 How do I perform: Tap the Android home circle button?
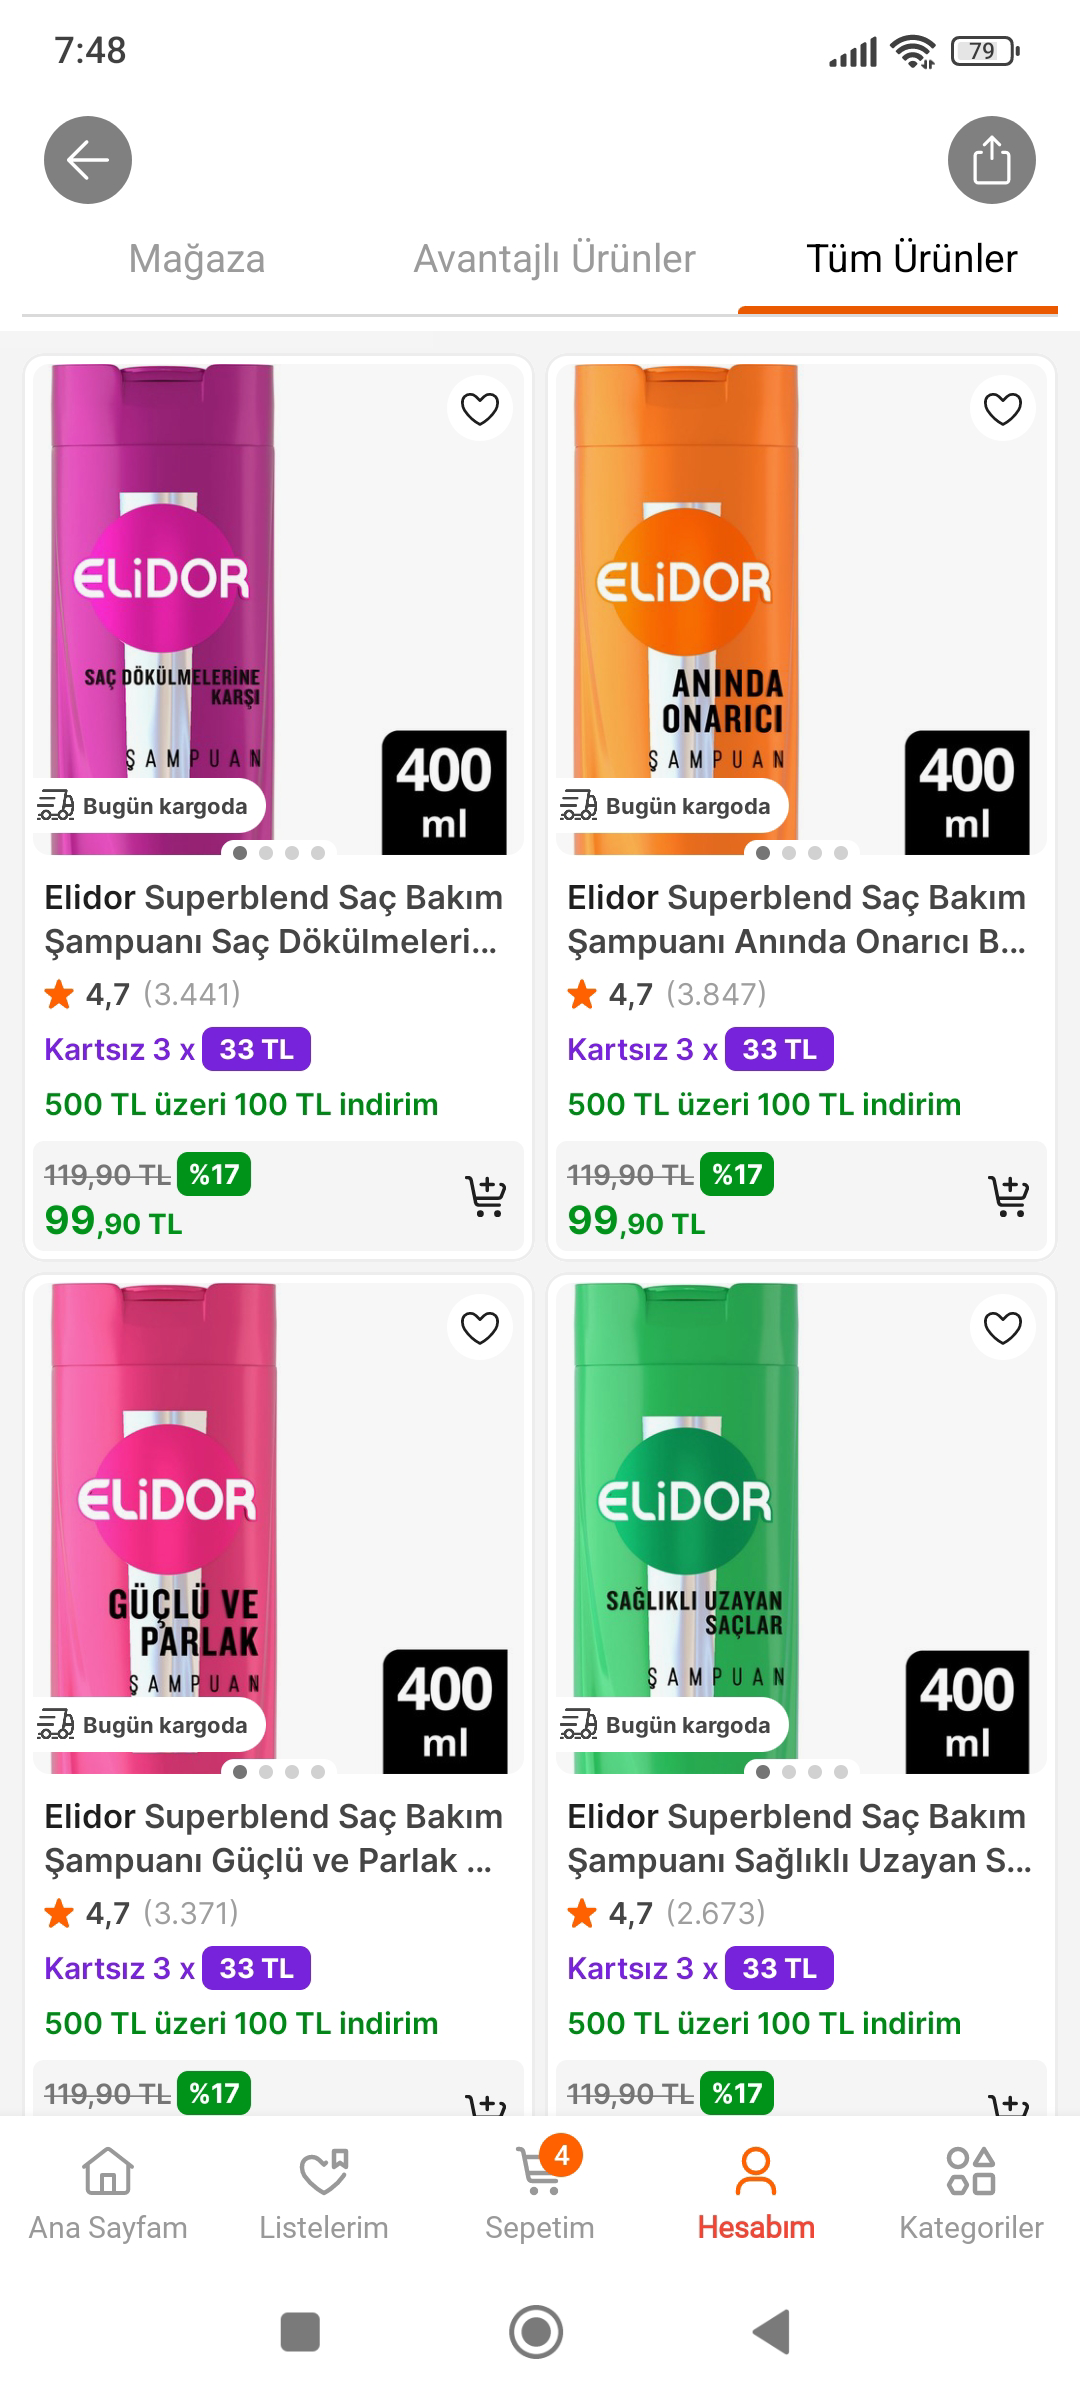537,2332
